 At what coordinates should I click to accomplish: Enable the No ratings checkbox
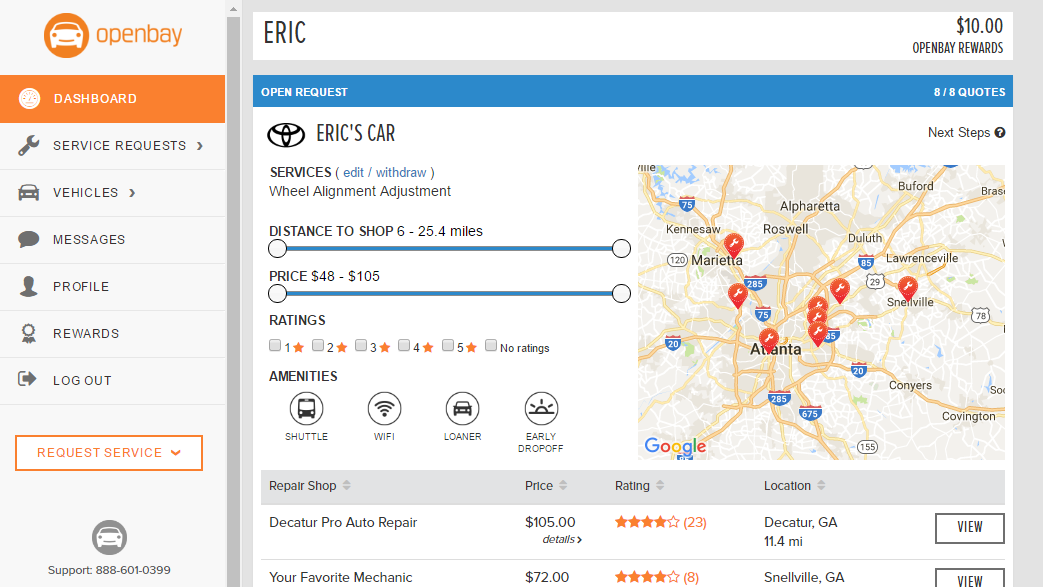click(x=491, y=345)
